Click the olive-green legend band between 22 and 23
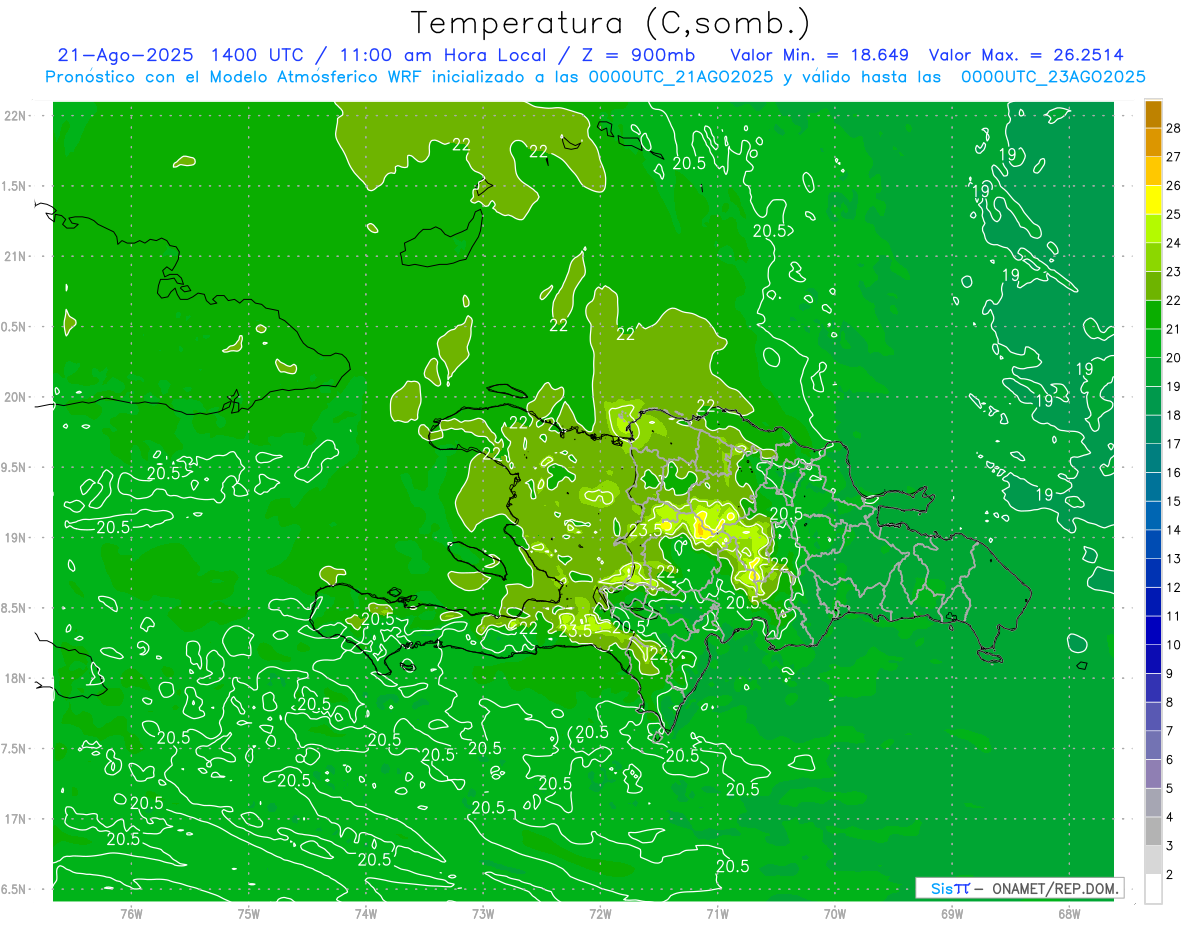 pyautogui.click(x=1153, y=286)
